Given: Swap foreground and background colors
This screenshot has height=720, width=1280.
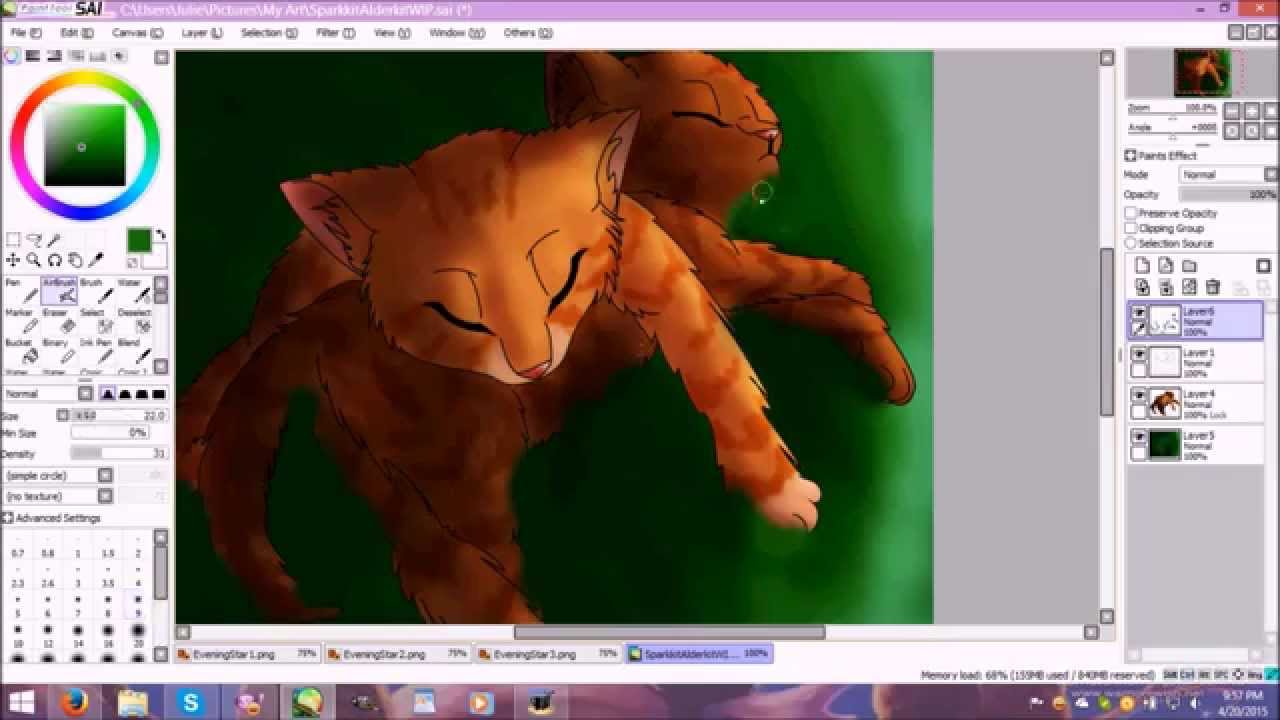Looking at the screenshot, I should click(x=160, y=236).
